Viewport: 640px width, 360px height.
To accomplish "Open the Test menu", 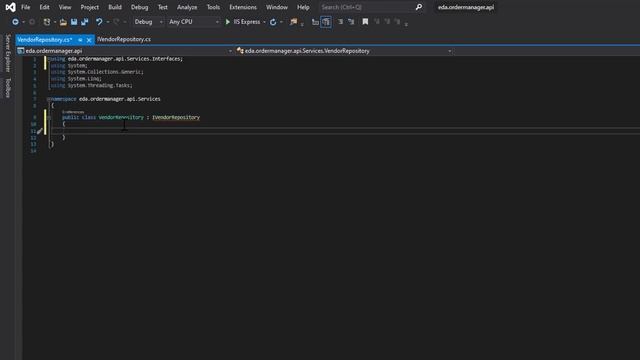I will click(x=162, y=7).
